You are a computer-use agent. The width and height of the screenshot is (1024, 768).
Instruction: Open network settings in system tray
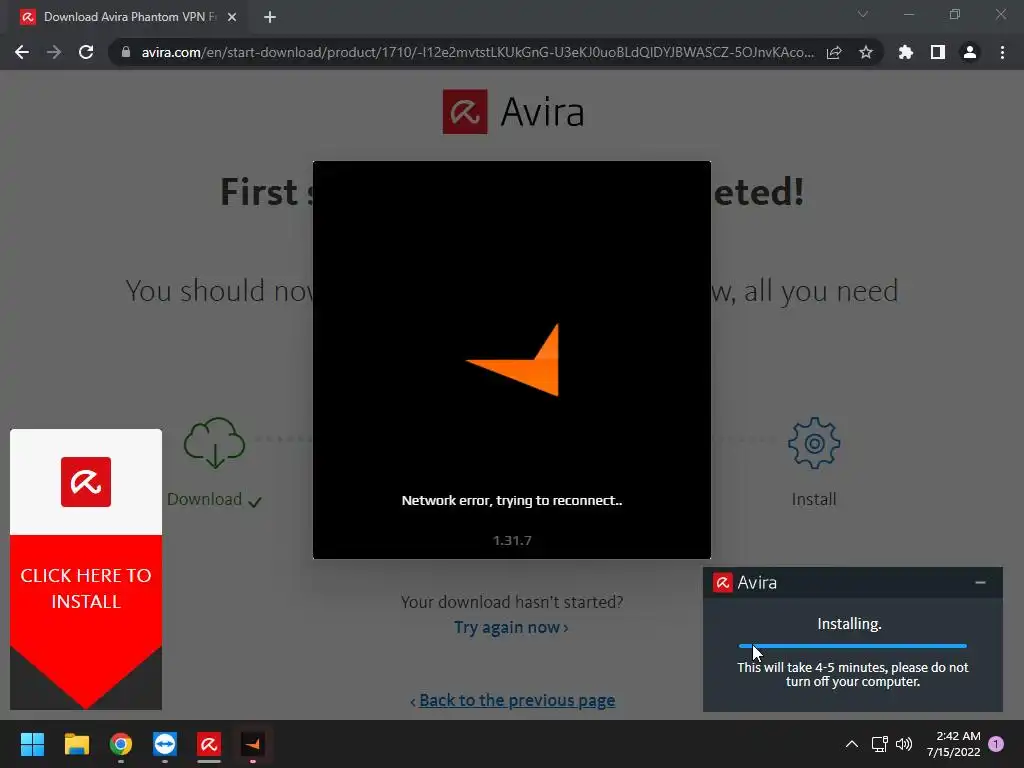880,744
